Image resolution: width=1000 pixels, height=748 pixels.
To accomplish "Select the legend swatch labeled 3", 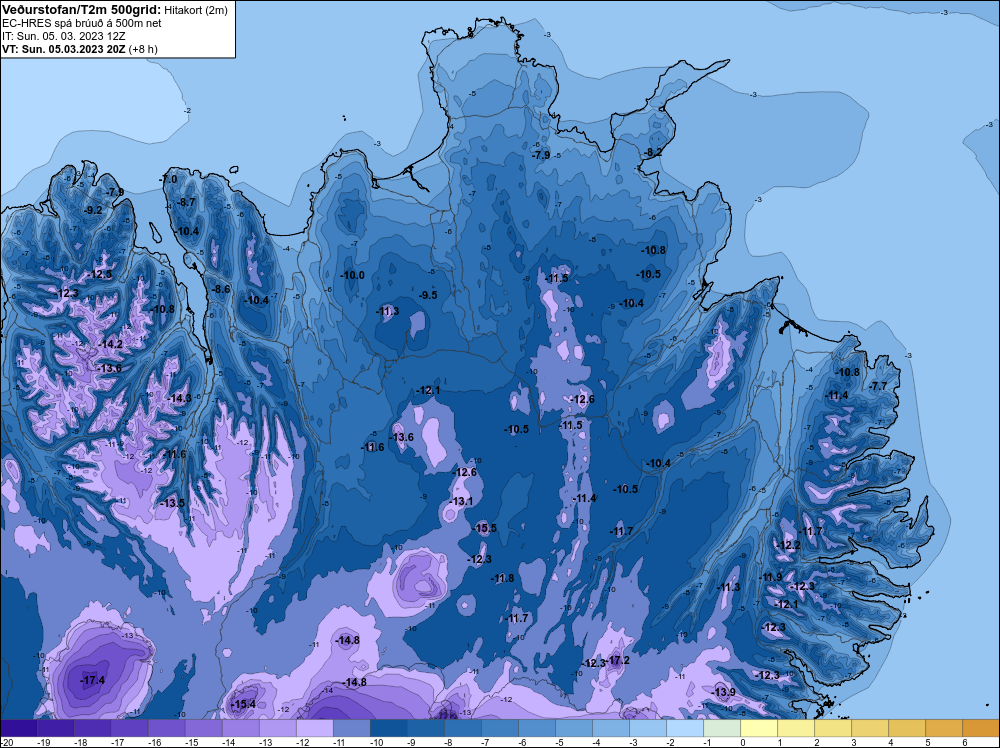I will pos(869,728).
